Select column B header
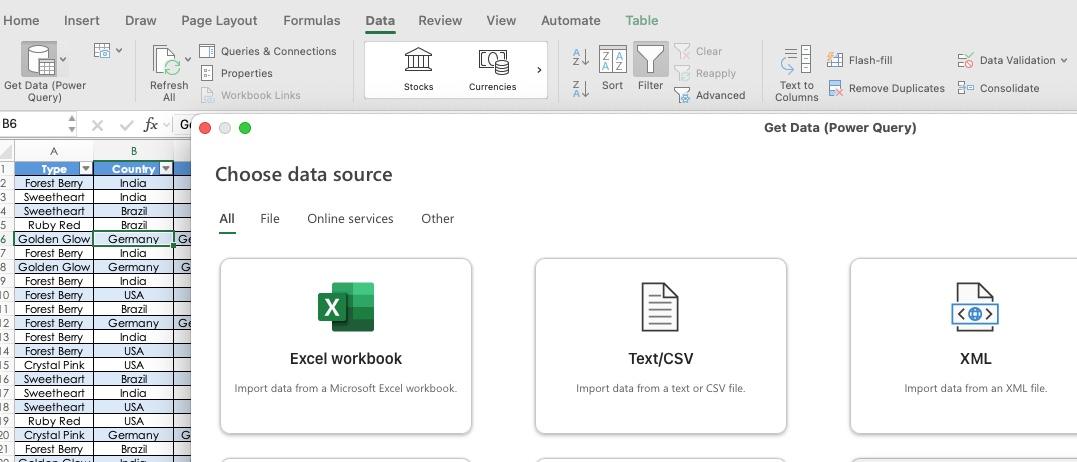The image size is (1077, 462). (x=134, y=151)
